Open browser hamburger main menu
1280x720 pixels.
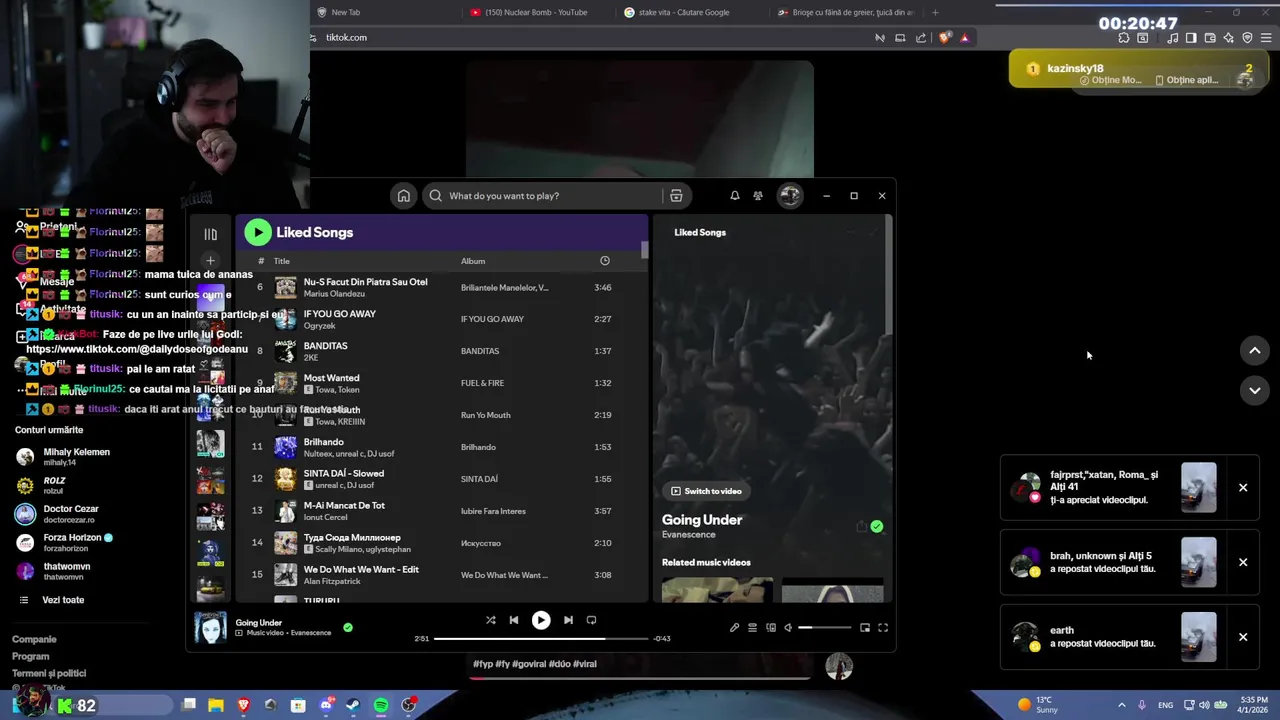(x=1266, y=38)
